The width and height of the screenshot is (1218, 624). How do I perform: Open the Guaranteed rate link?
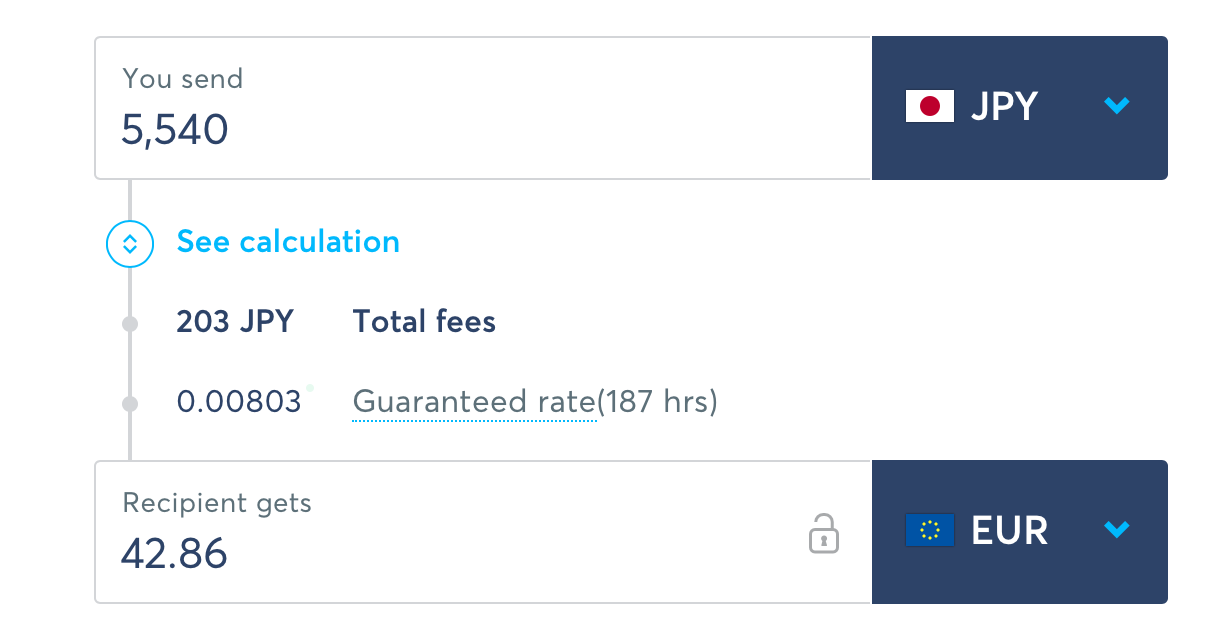[x=475, y=402]
